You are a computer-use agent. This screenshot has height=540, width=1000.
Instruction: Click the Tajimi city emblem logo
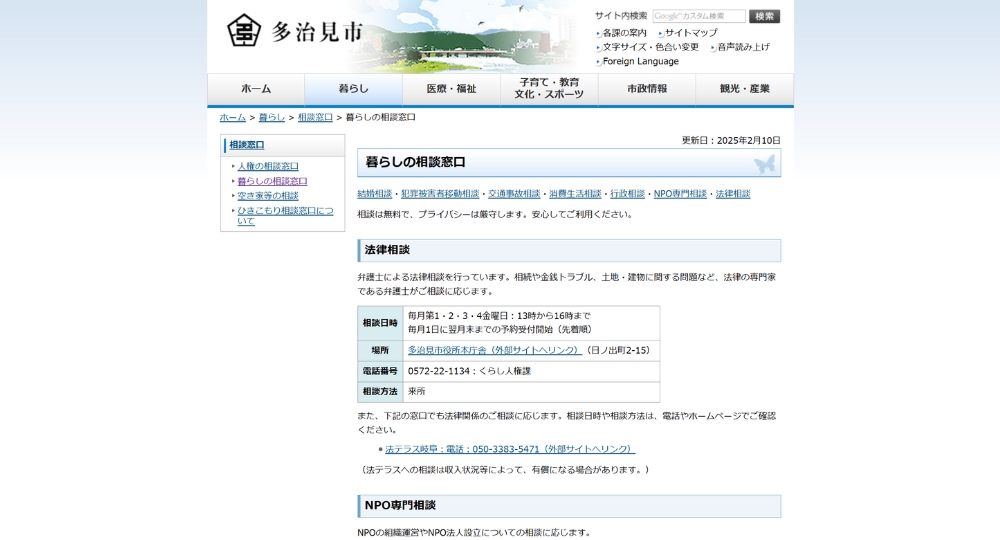pyautogui.click(x=244, y=31)
